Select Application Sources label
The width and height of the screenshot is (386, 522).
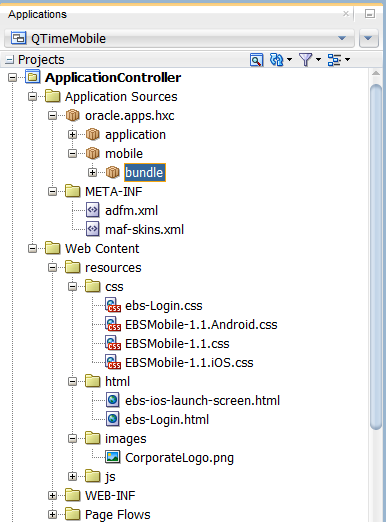click(121, 97)
